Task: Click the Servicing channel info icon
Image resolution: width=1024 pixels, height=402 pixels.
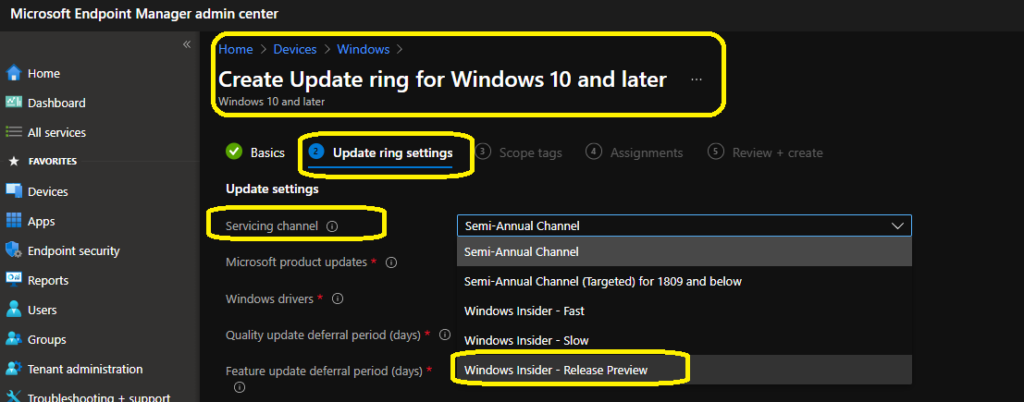Action: click(332, 227)
